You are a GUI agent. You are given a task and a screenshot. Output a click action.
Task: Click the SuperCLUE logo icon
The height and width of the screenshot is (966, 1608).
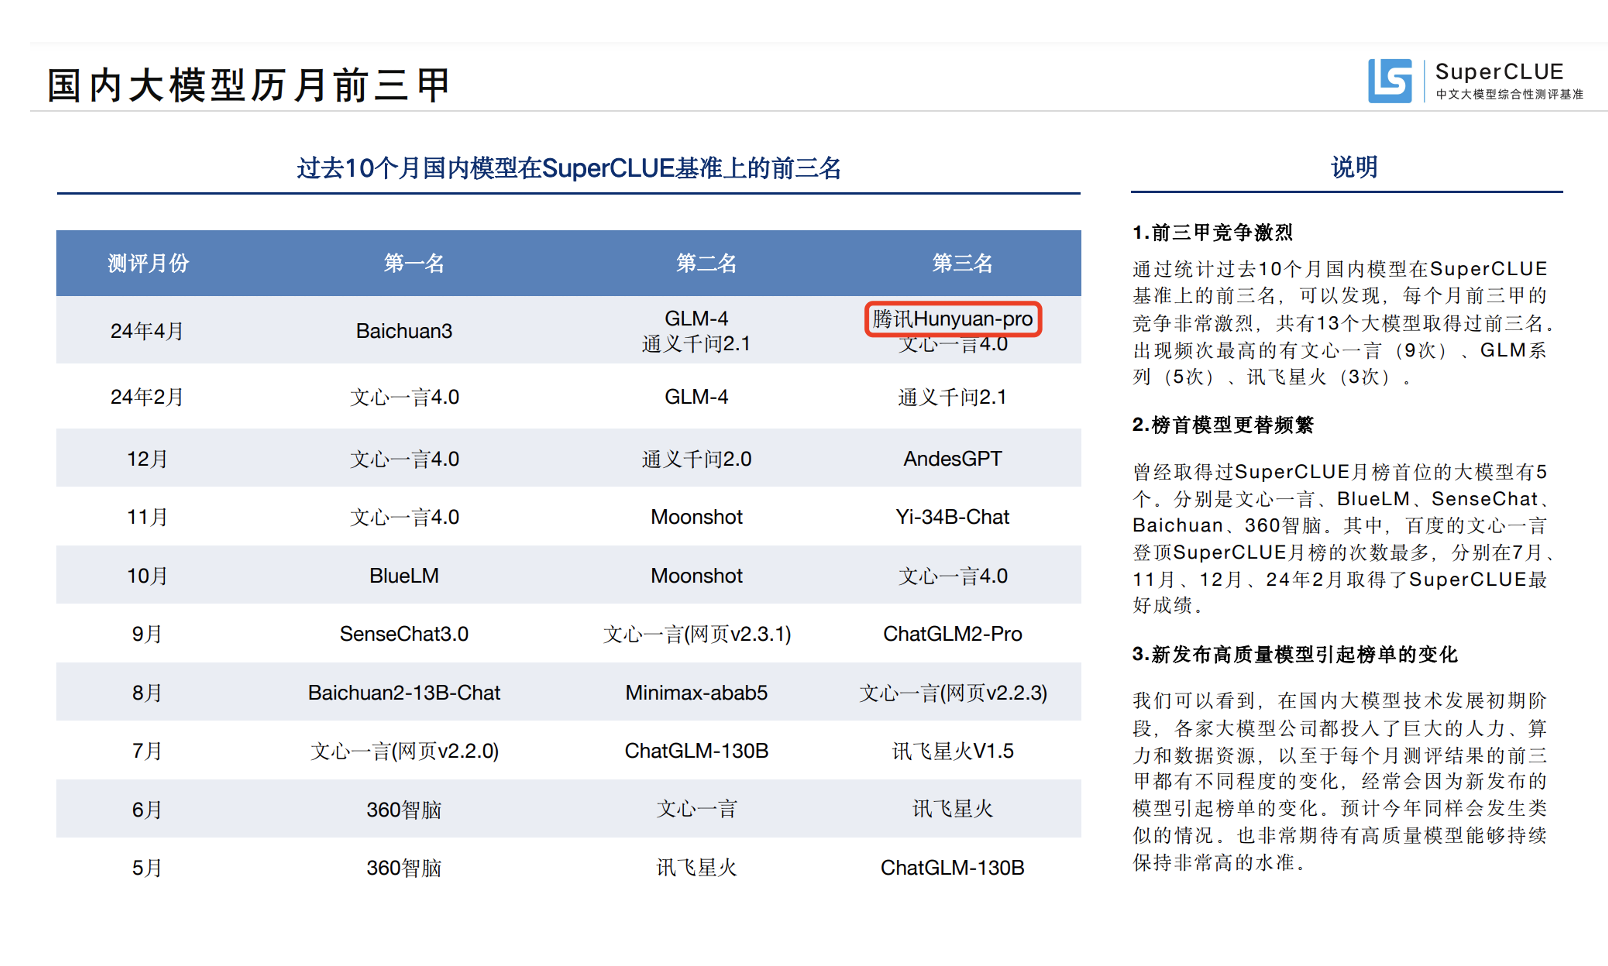point(1390,81)
